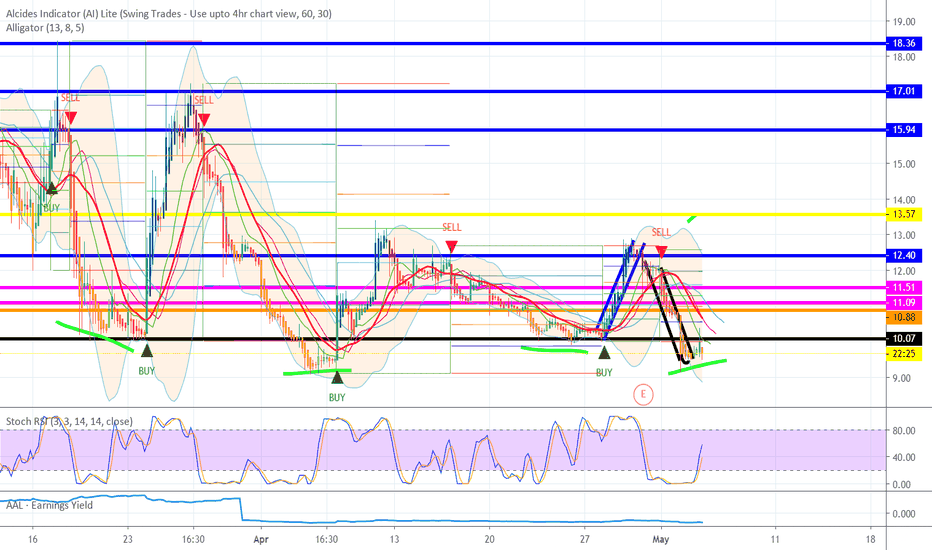Click the Alcides Indicator (AI) Lite legend title
Screen dimensions: 932x550
169,14
